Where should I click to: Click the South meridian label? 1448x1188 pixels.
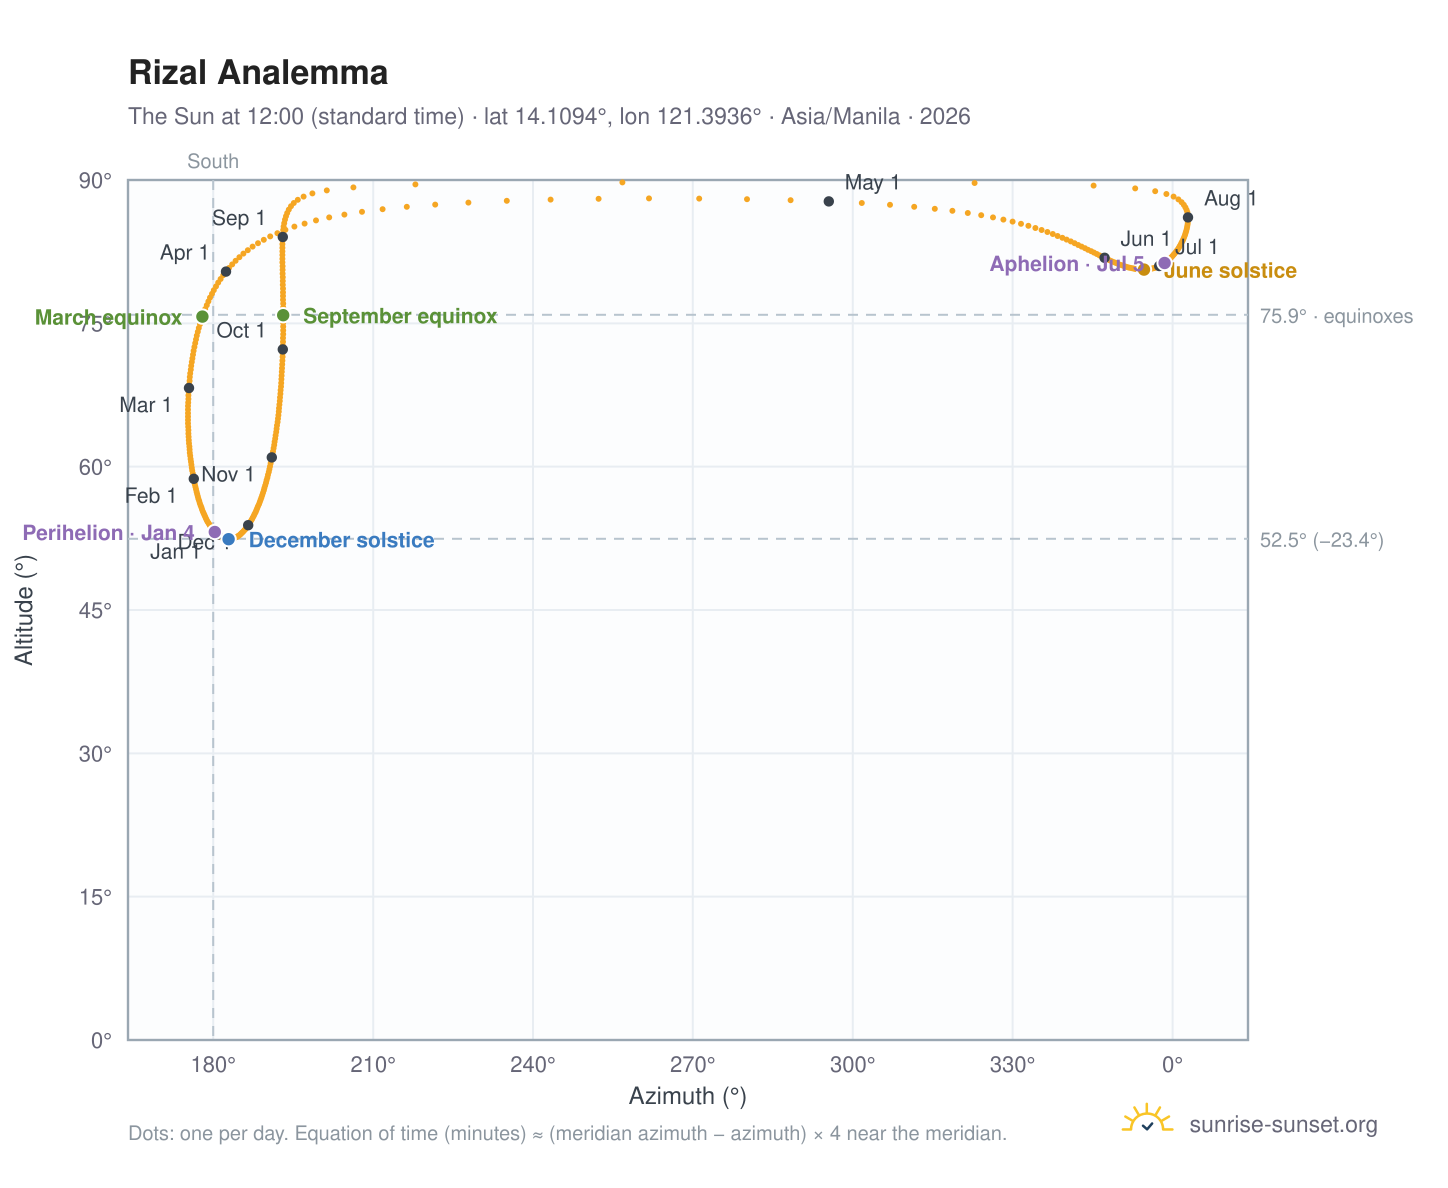(x=213, y=162)
